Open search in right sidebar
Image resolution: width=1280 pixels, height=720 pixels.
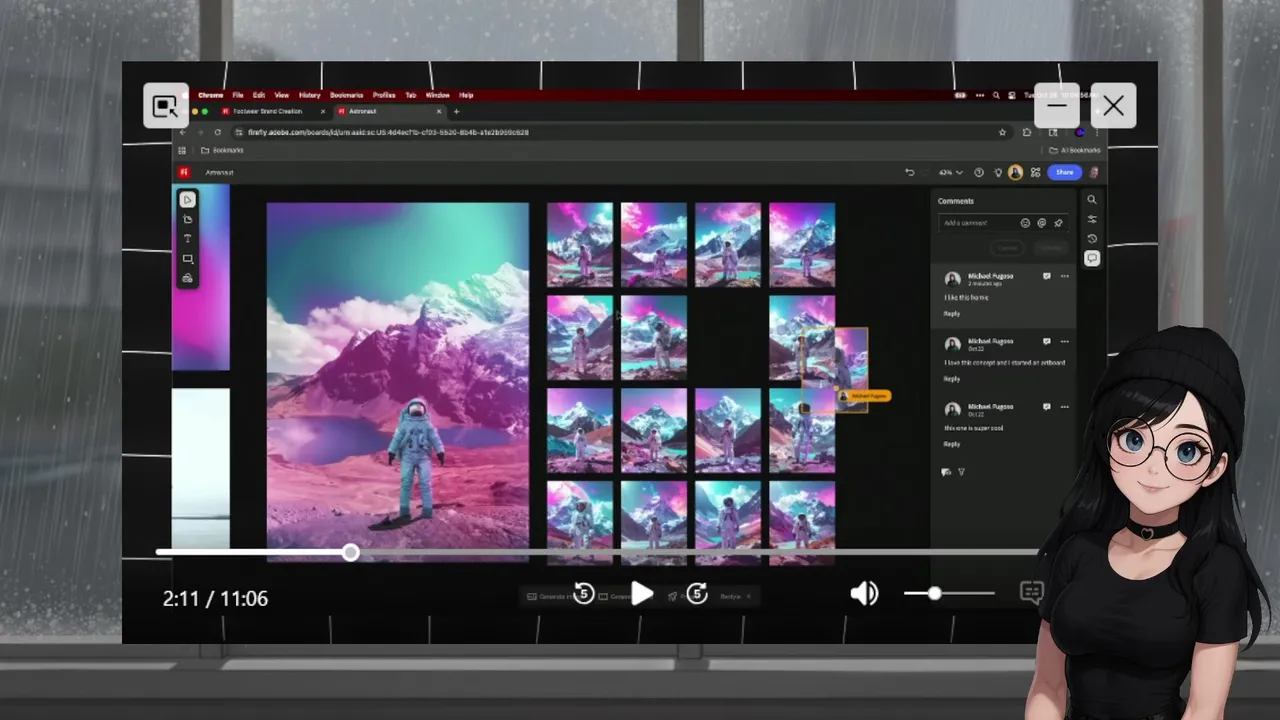tap(1092, 200)
